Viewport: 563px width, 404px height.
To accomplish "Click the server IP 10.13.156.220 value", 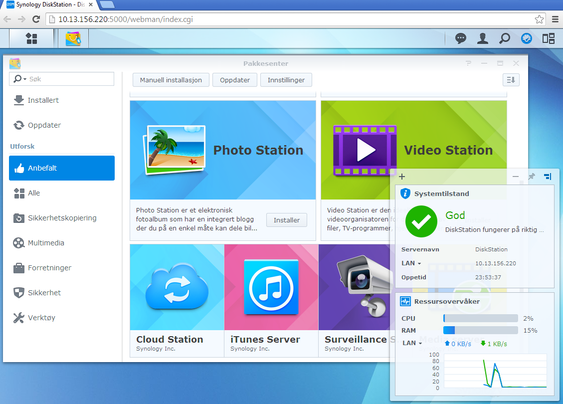I will (x=495, y=263).
